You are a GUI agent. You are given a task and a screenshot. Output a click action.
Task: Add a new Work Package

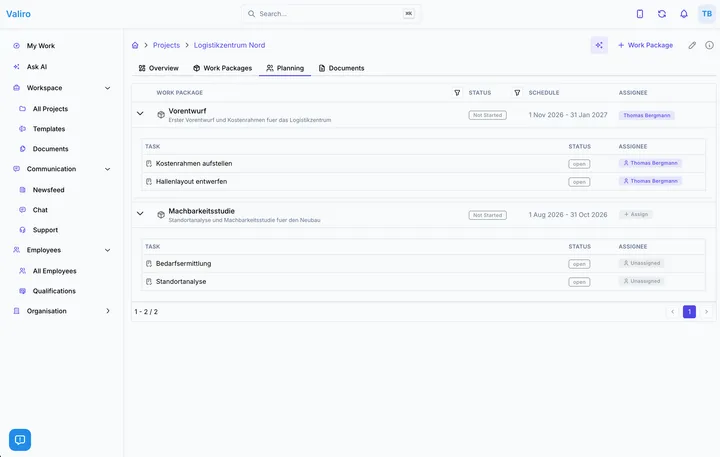645,45
